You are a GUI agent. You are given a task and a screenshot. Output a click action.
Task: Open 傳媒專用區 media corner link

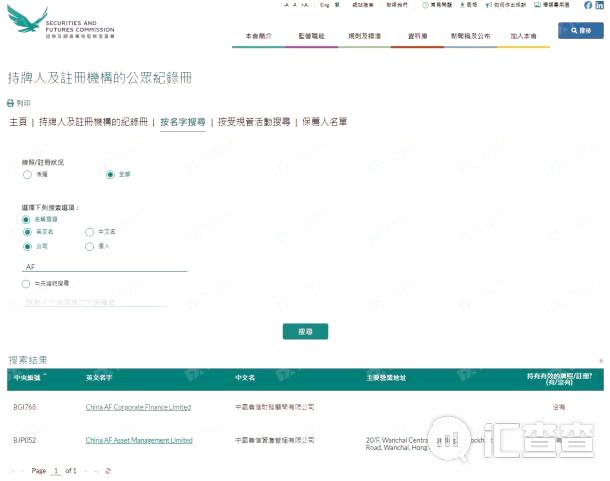tap(552, 5)
